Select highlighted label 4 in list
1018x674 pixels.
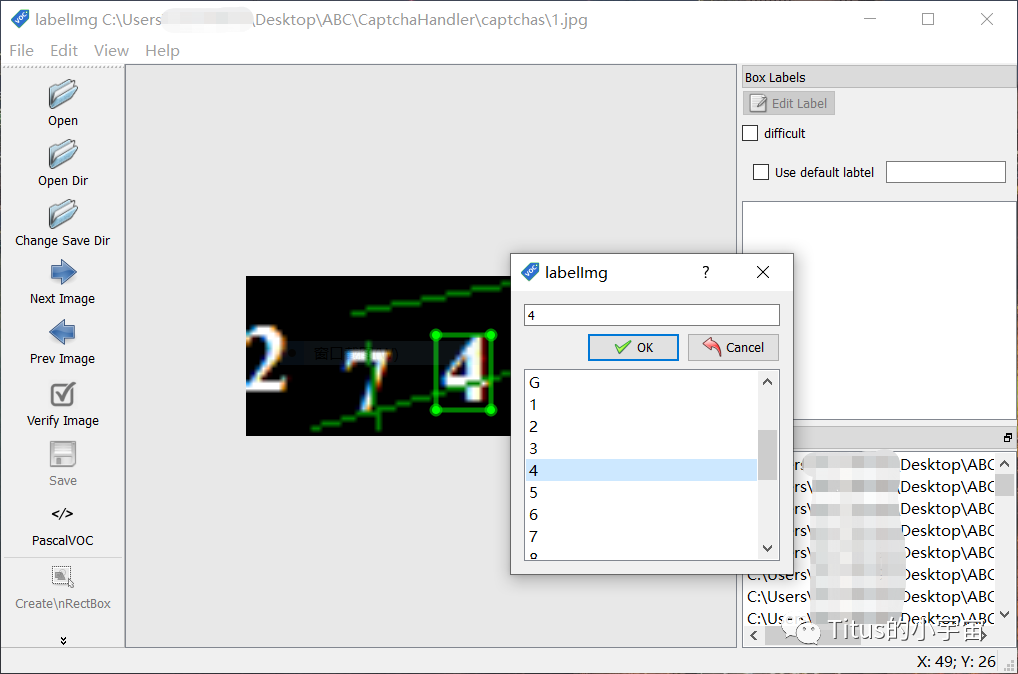641,470
